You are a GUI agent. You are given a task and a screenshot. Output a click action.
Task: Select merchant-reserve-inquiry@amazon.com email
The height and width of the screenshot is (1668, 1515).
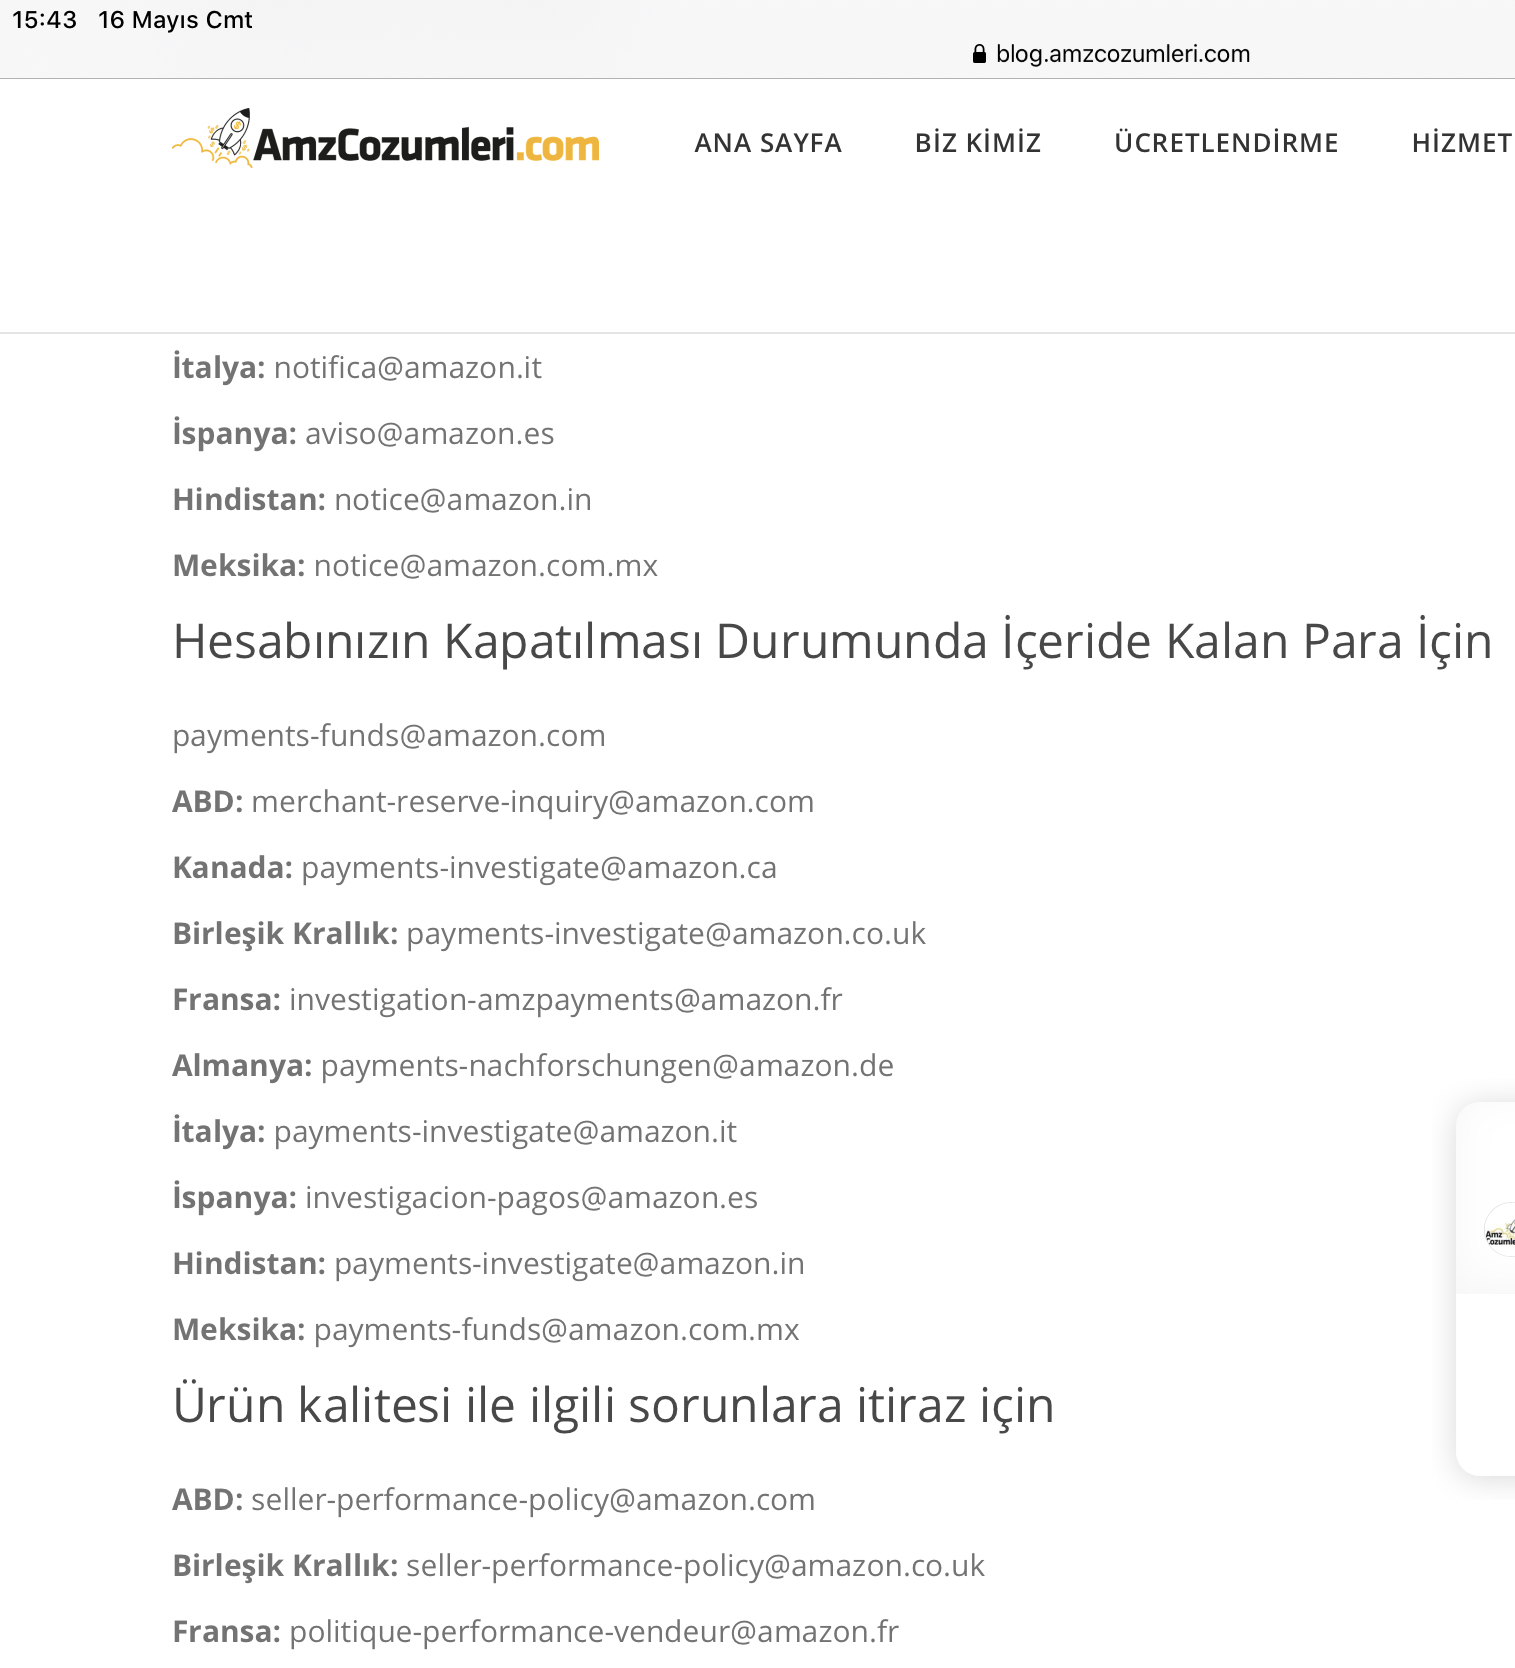[x=533, y=802]
